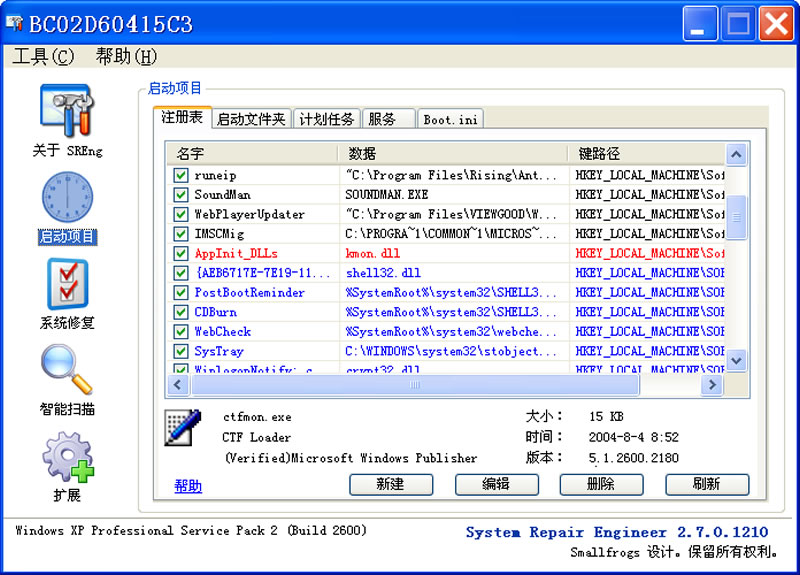Switch to the 注册表 tab
The height and width of the screenshot is (575, 800).
tap(182, 117)
